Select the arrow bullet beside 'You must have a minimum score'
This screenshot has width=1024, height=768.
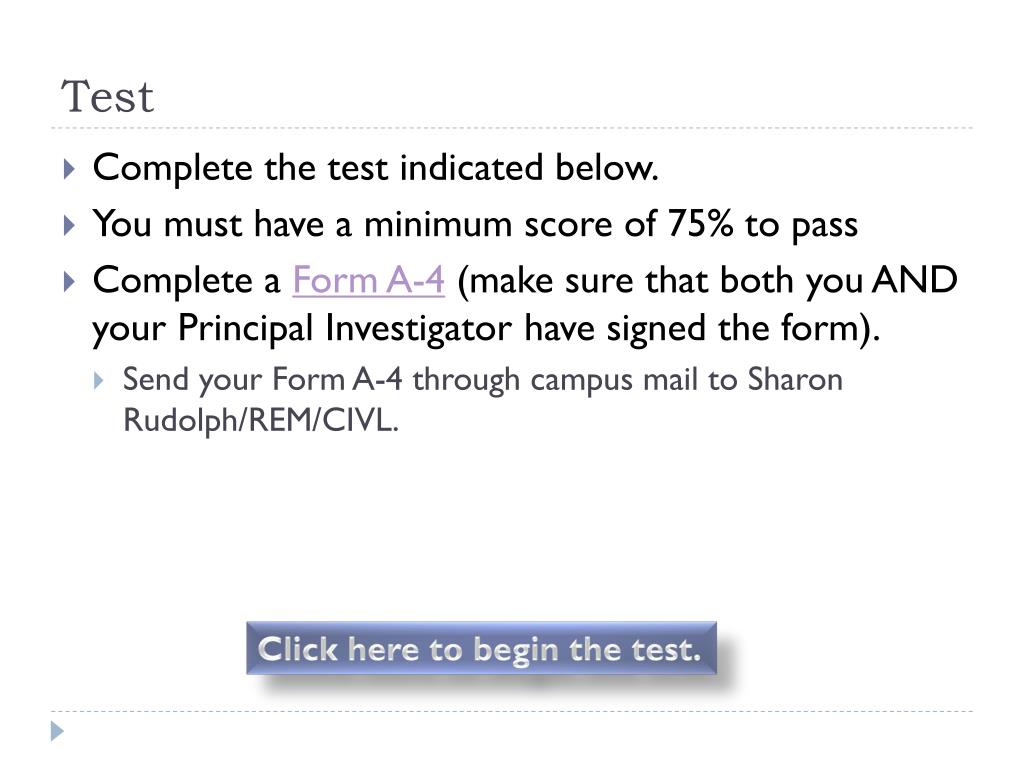(x=69, y=225)
